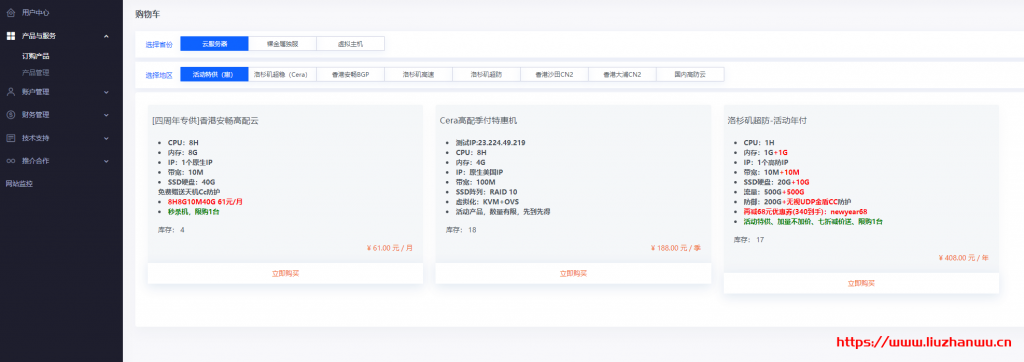Choose 香港沙田CN2 region
Viewport: 1024px width, 362px height.
pyautogui.click(x=554, y=74)
